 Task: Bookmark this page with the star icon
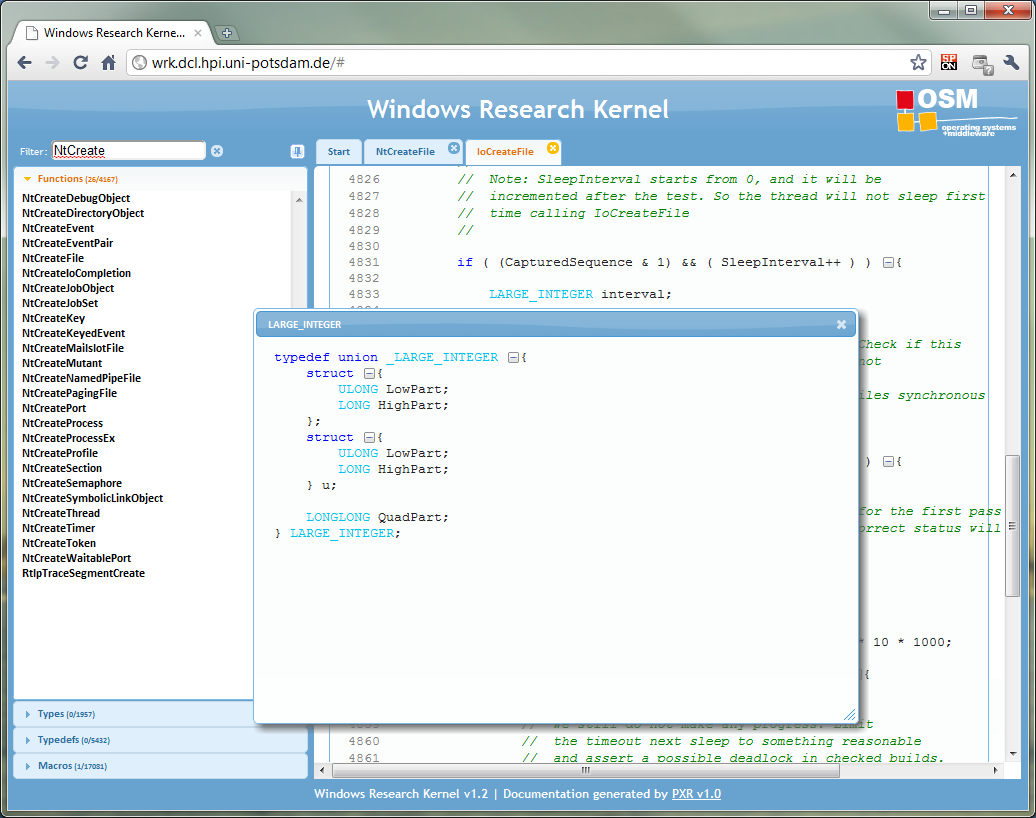tap(918, 63)
